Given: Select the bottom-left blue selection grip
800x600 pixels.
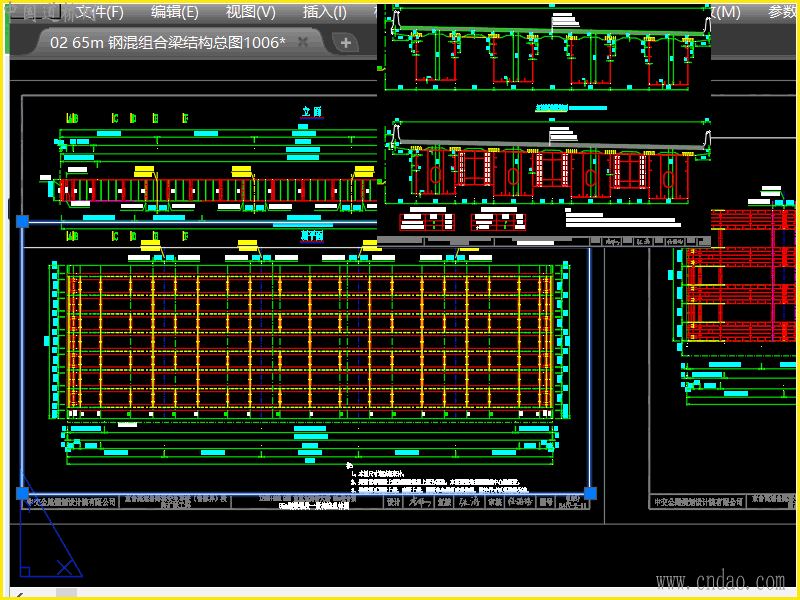Looking at the screenshot, I should pyautogui.click(x=22, y=493).
